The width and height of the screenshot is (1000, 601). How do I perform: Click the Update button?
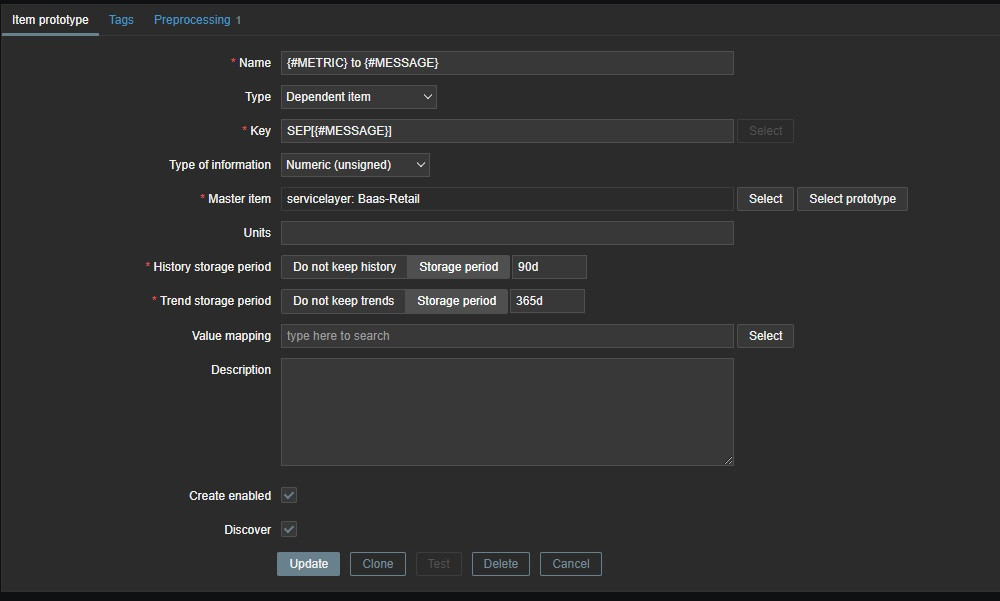[x=308, y=564]
